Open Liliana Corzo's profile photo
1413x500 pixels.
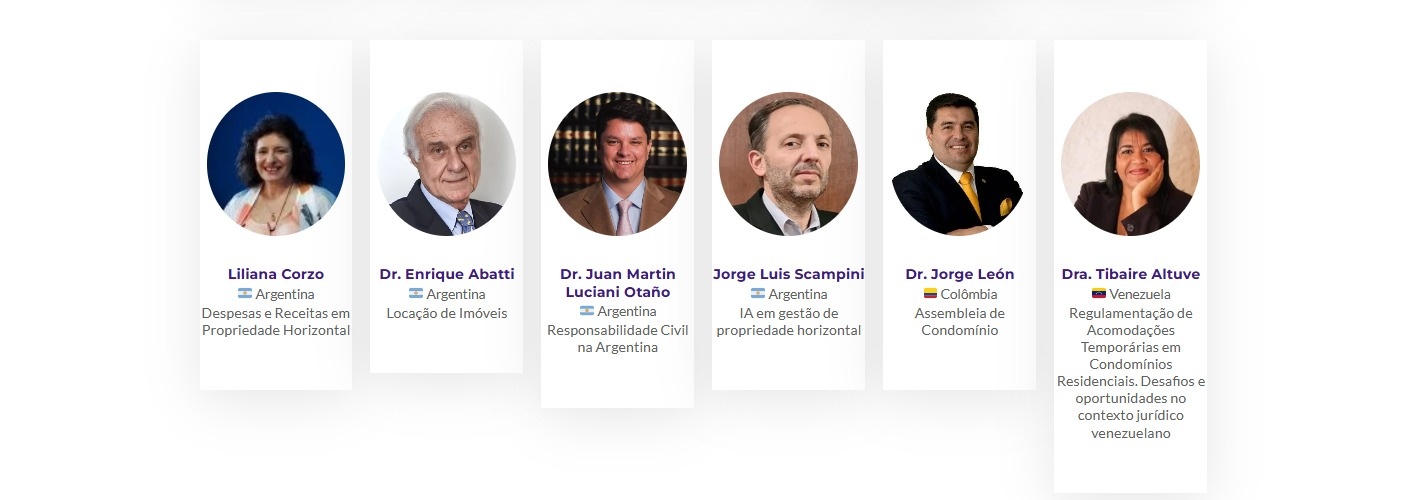(x=276, y=164)
